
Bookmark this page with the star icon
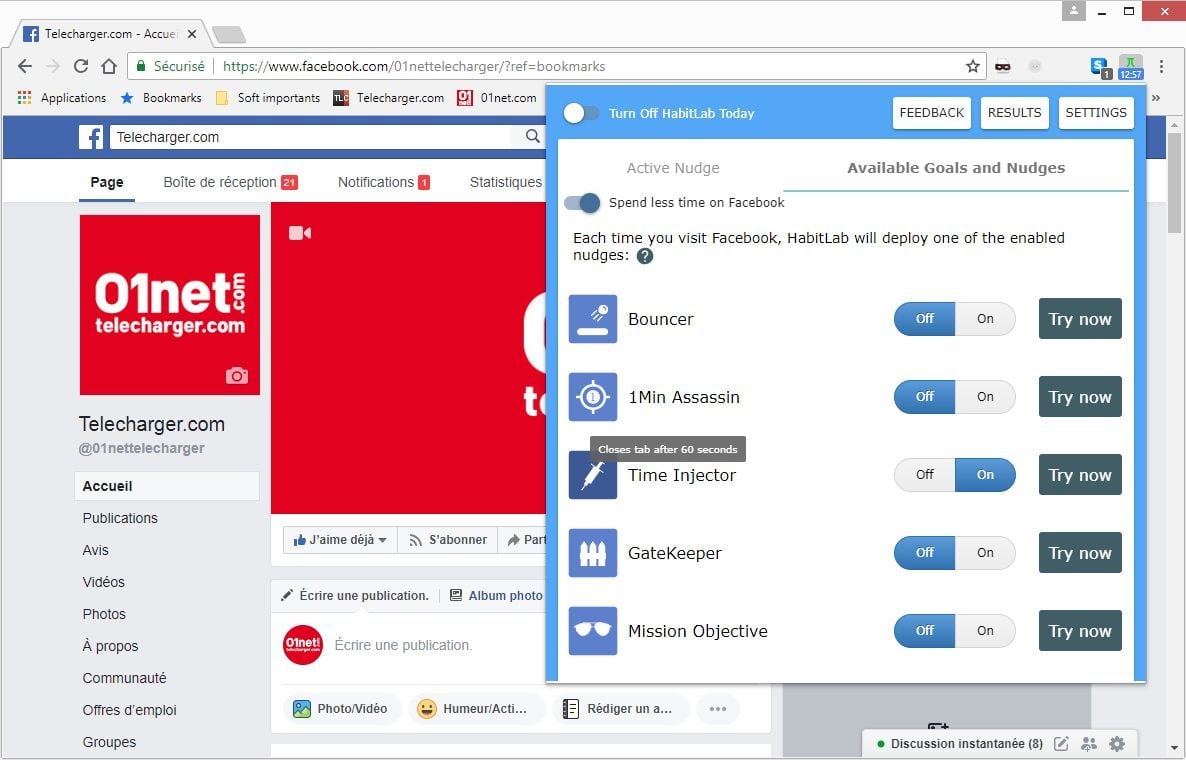(972, 67)
